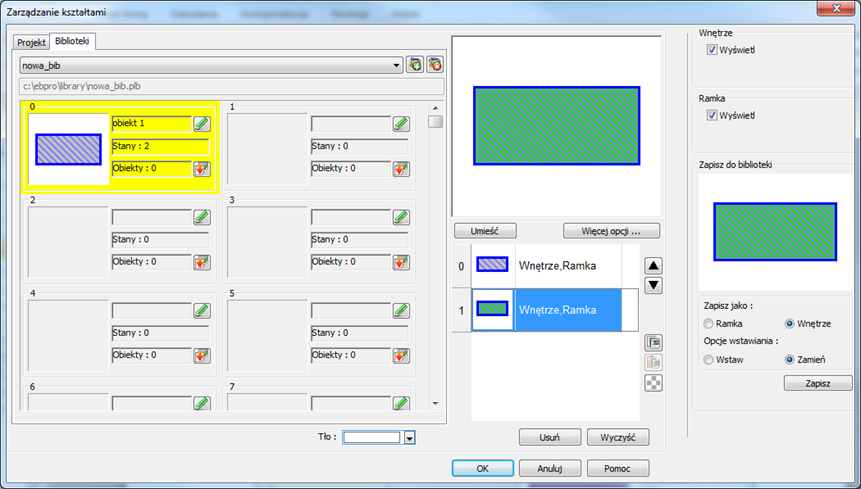The image size is (861, 489).
Task: Click the Wyczyść button
Action: [618, 437]
